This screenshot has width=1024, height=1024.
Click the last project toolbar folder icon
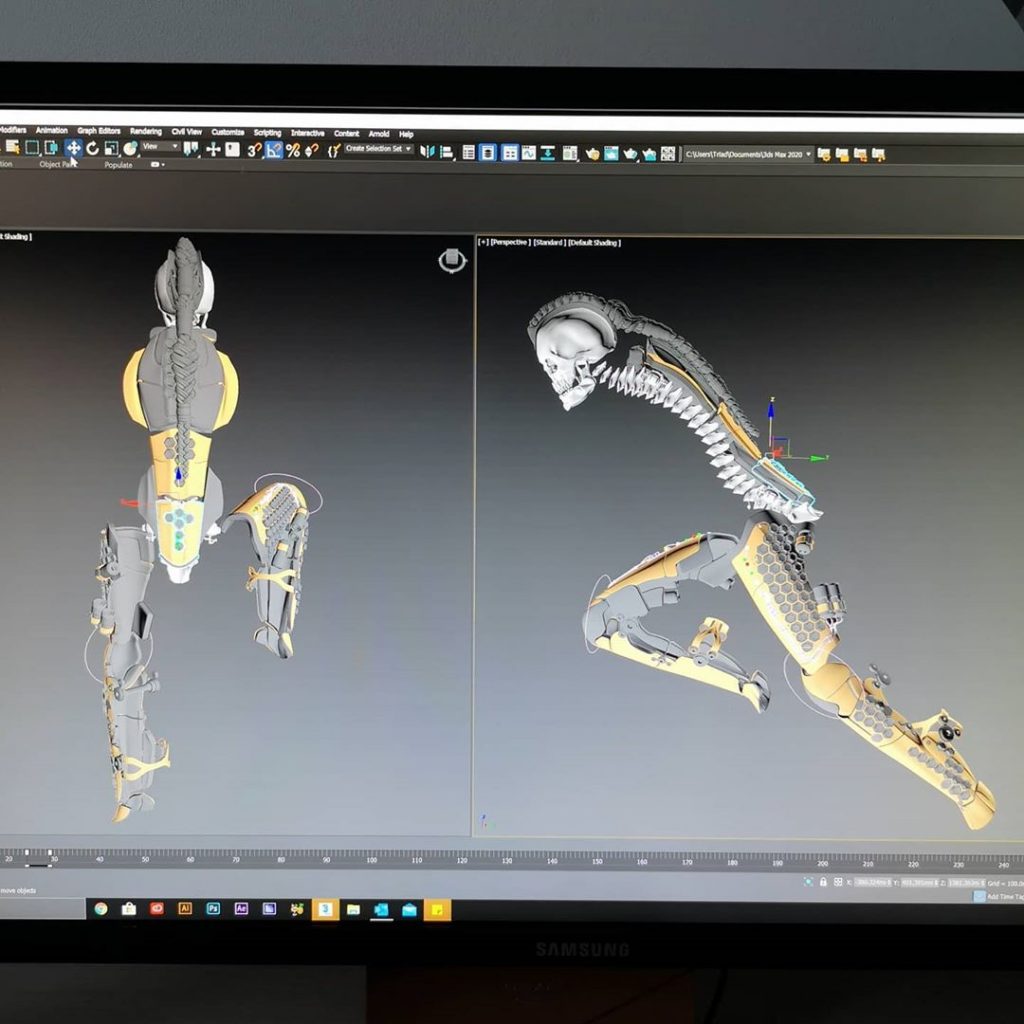[879, 155]
